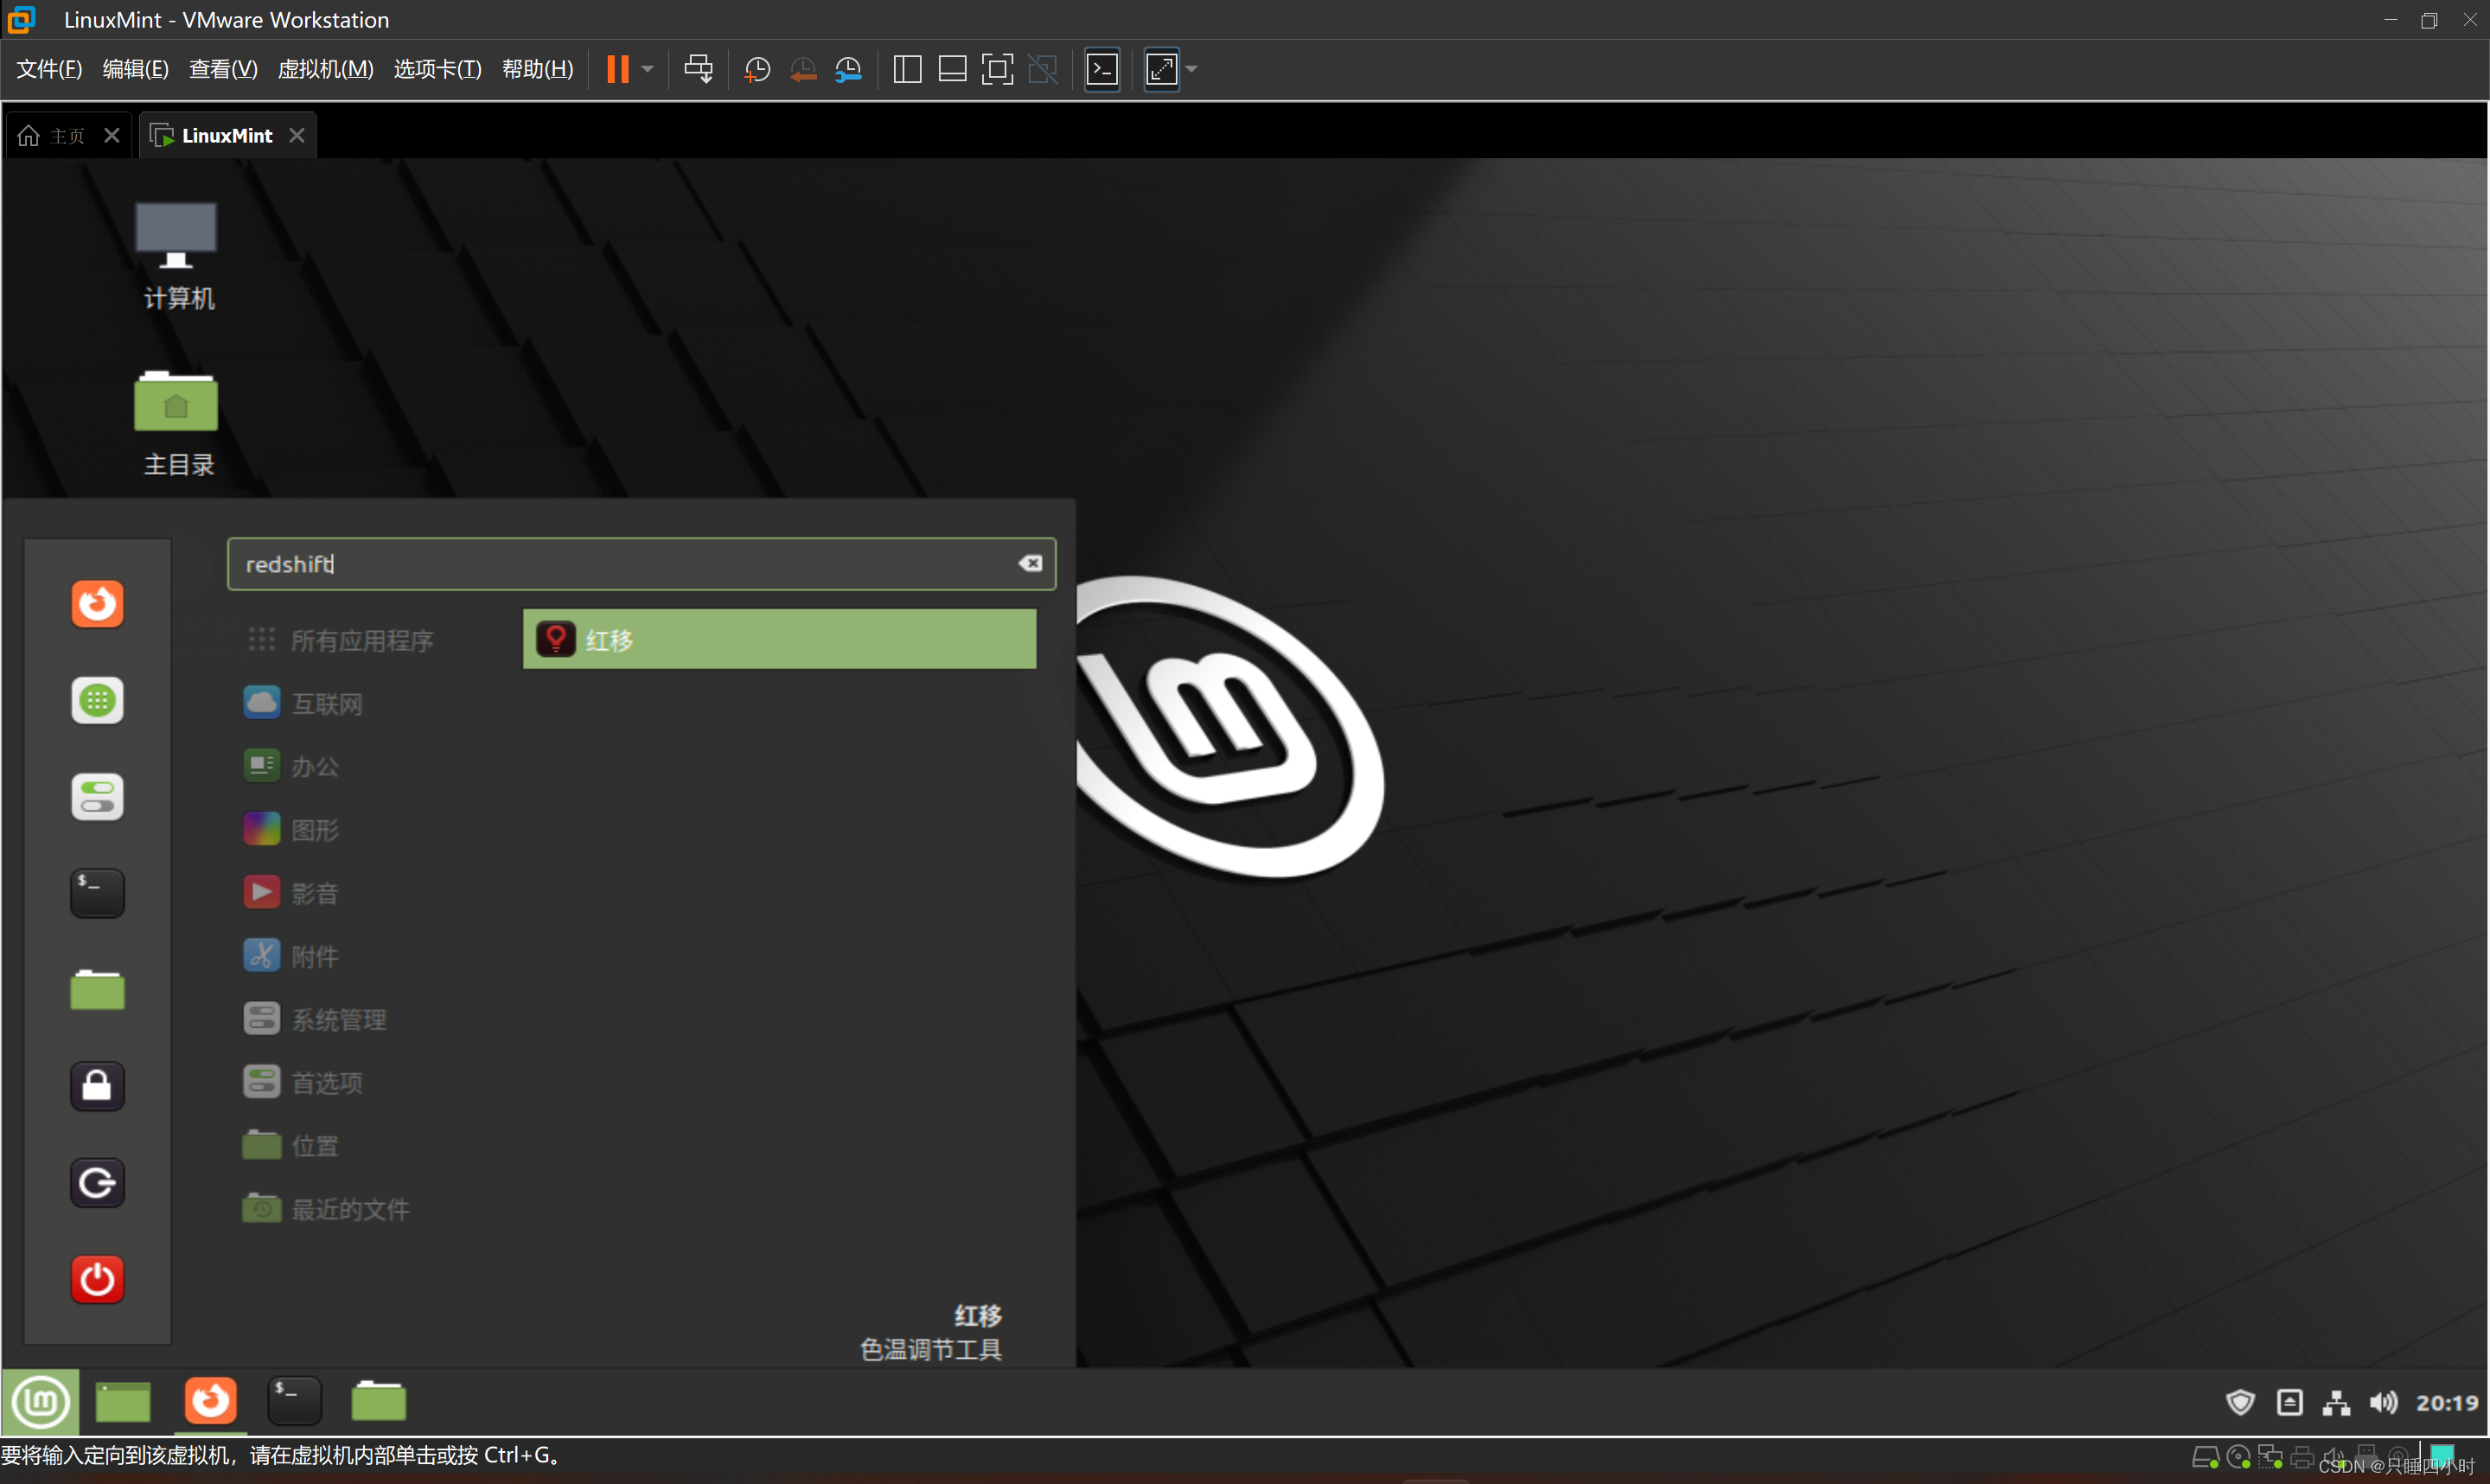Viewport: 2490px width, 1484px height.
Task: Open update manager shield tray icon
Action: pyautogui.click(x=2240, y=1402)
